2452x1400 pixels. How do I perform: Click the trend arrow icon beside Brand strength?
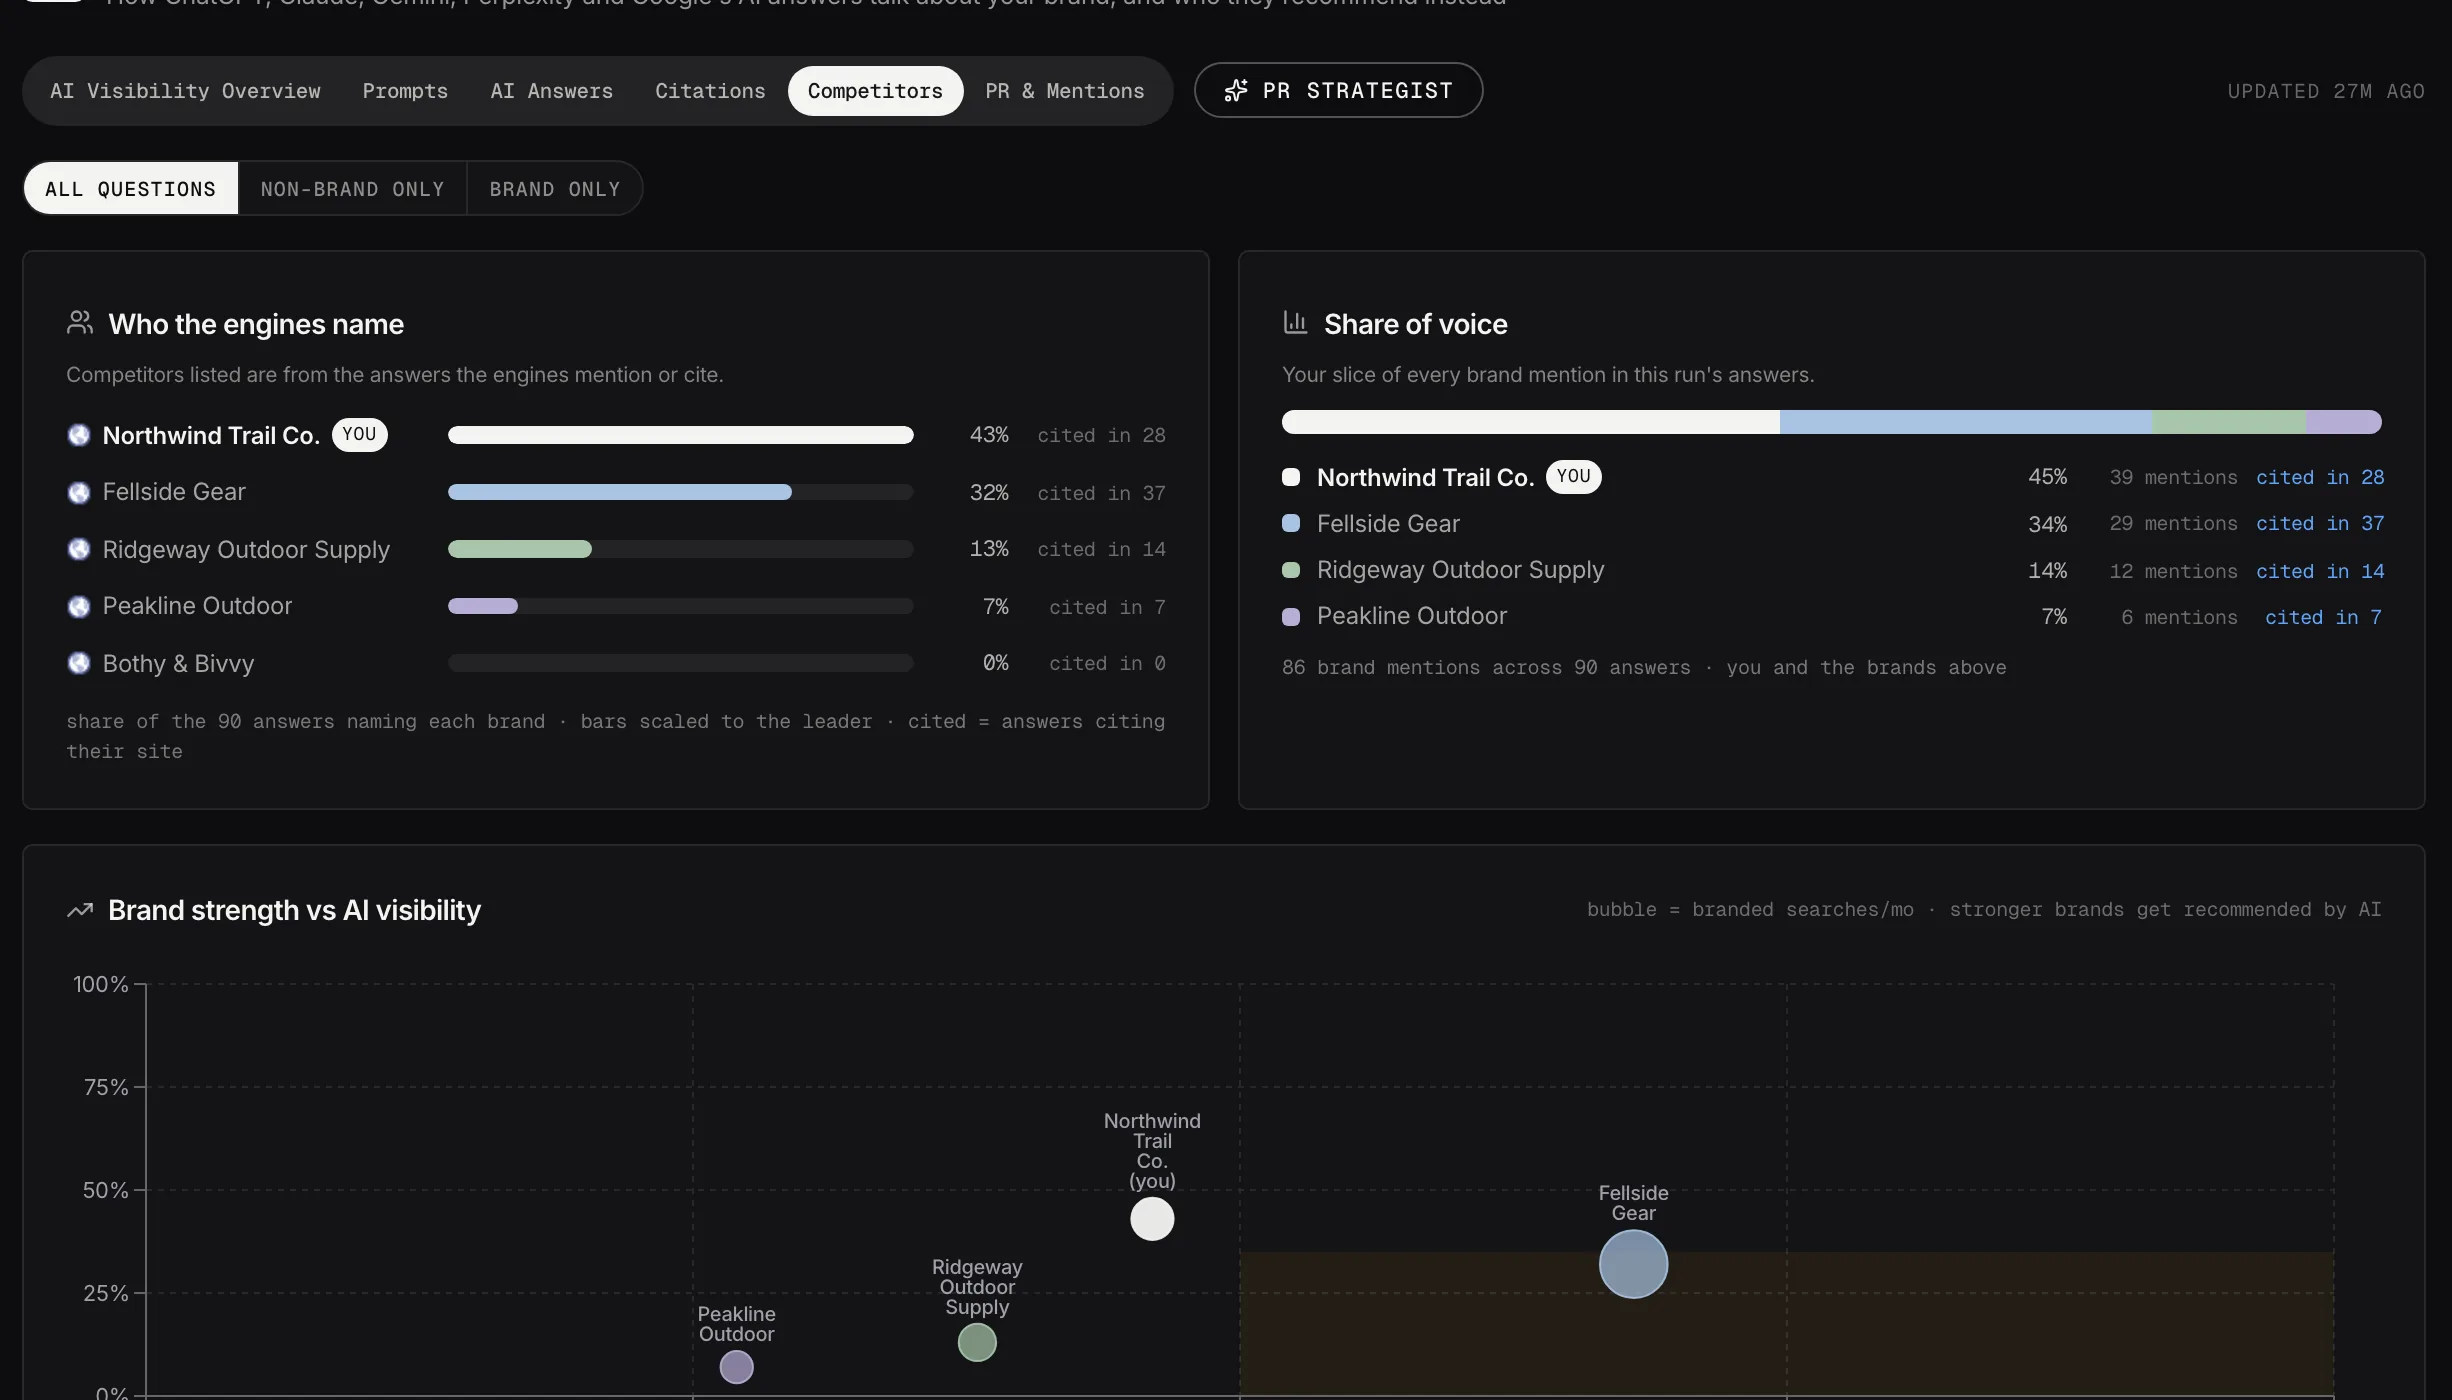pyautogui.click(x=80, y=910)
